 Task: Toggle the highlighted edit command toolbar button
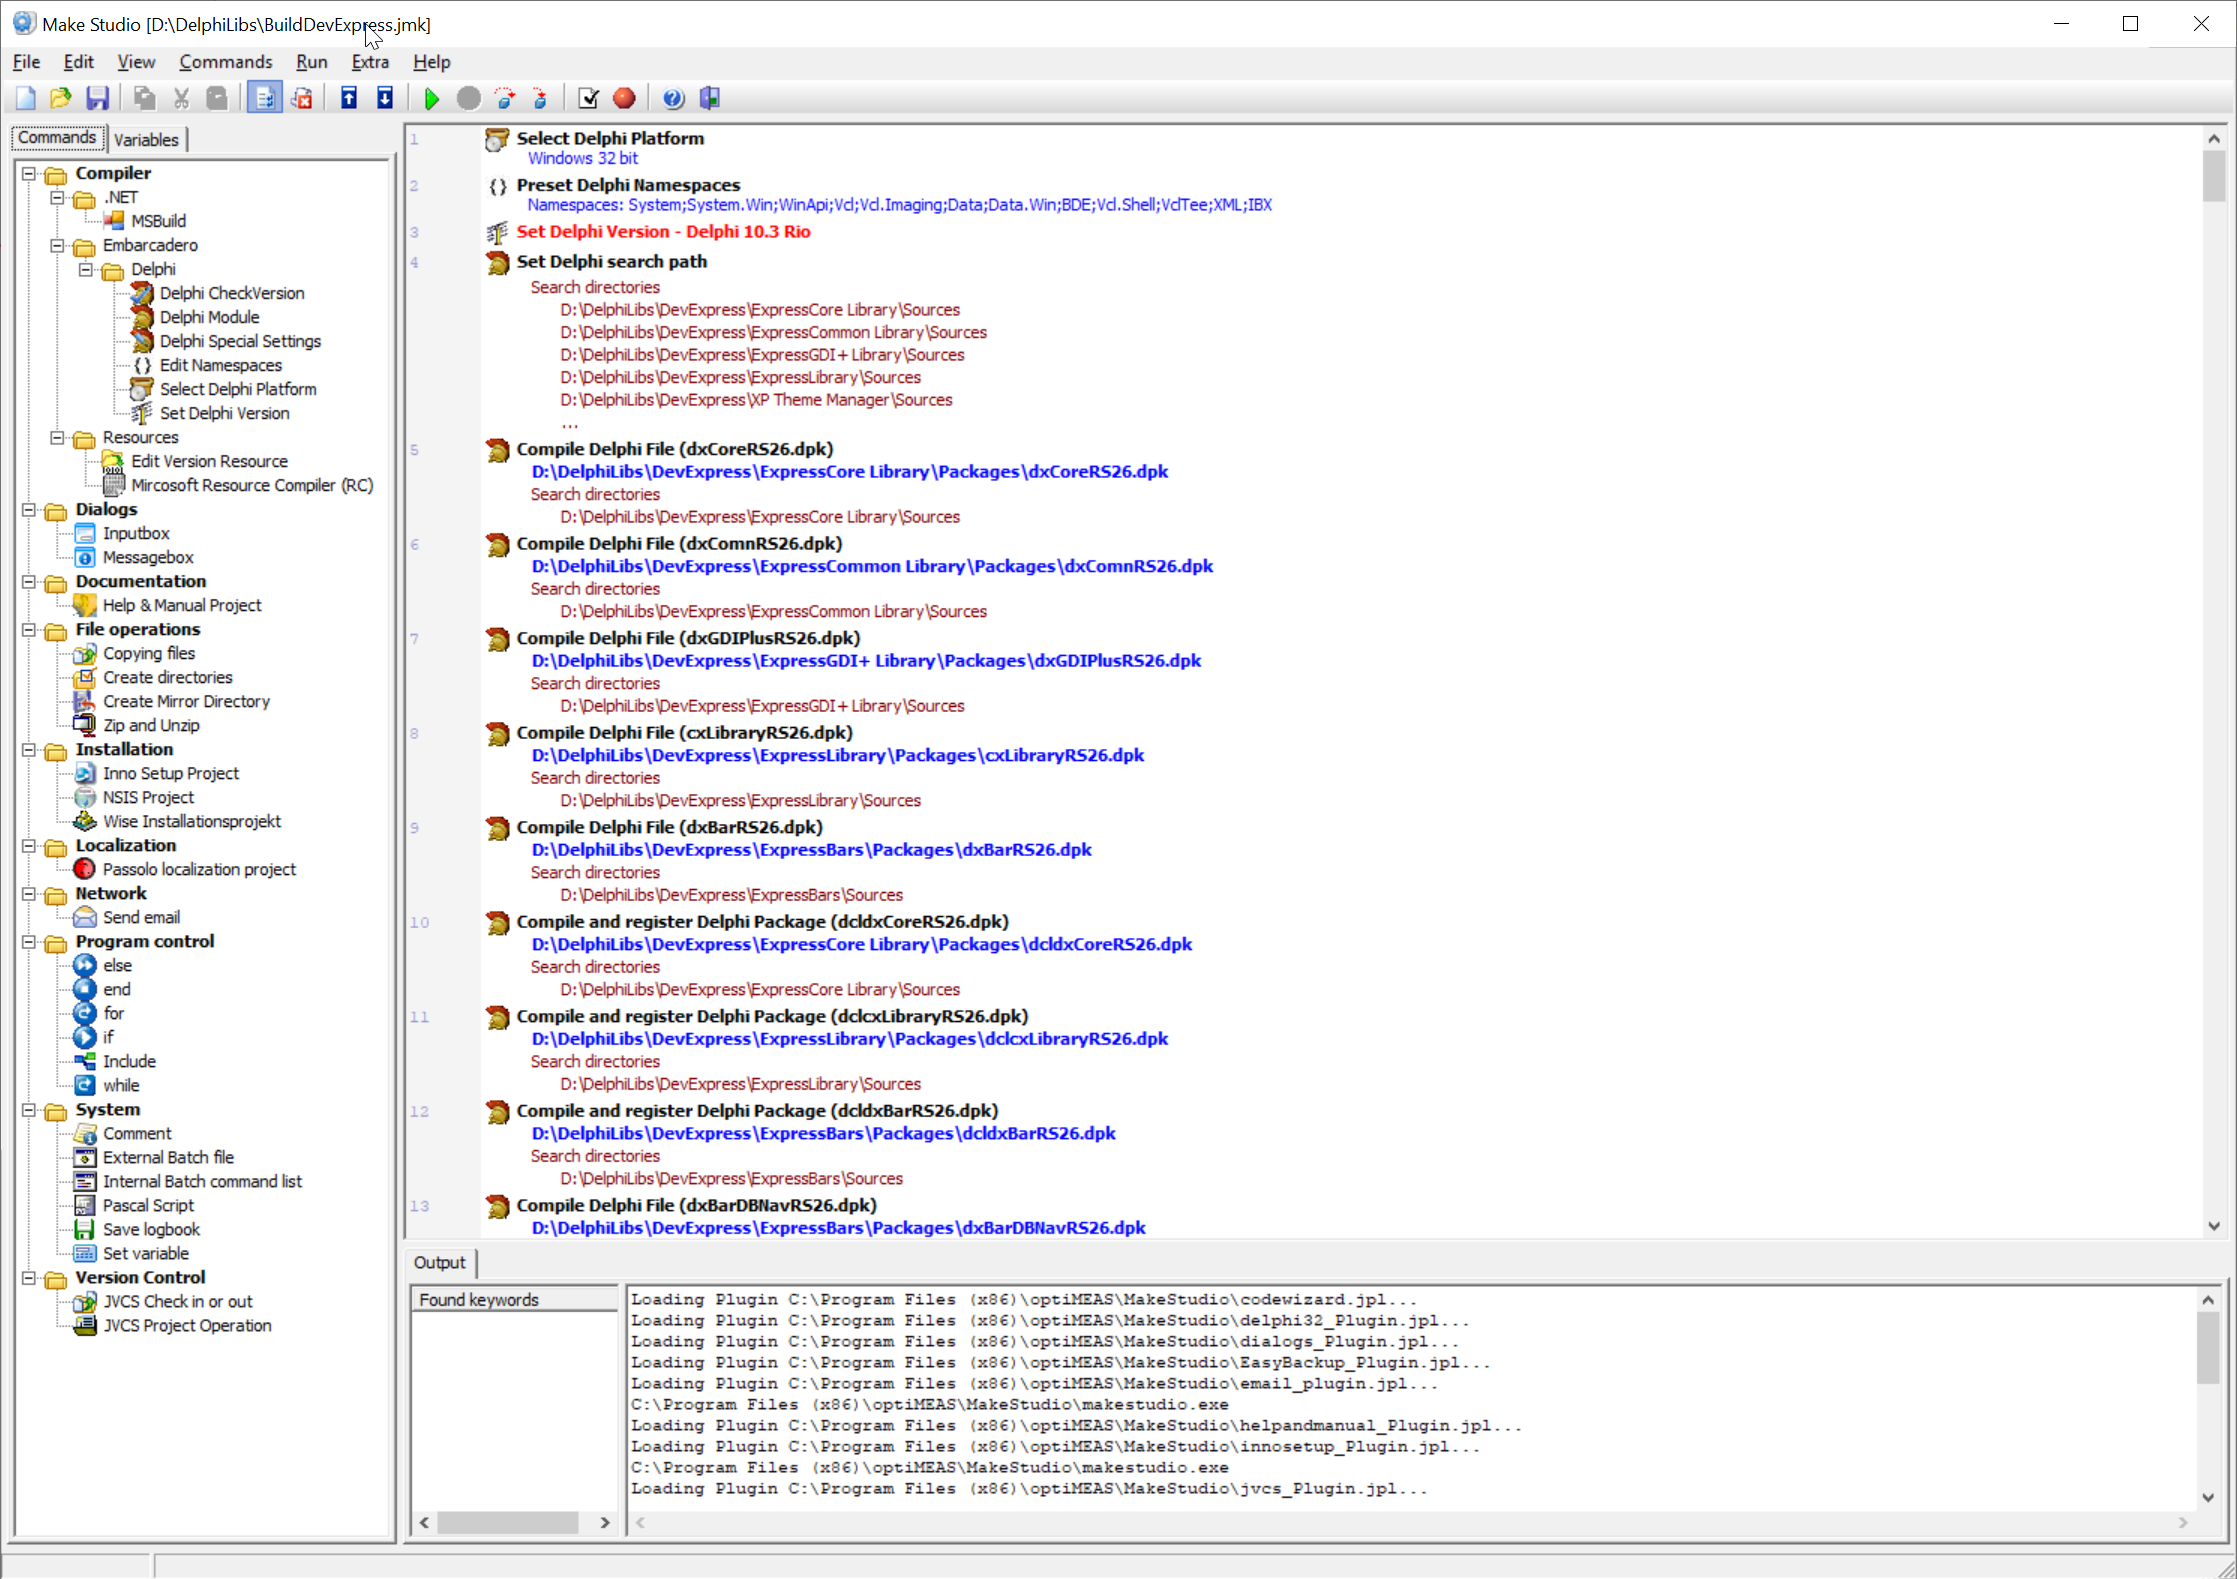[x=265, y=98]
